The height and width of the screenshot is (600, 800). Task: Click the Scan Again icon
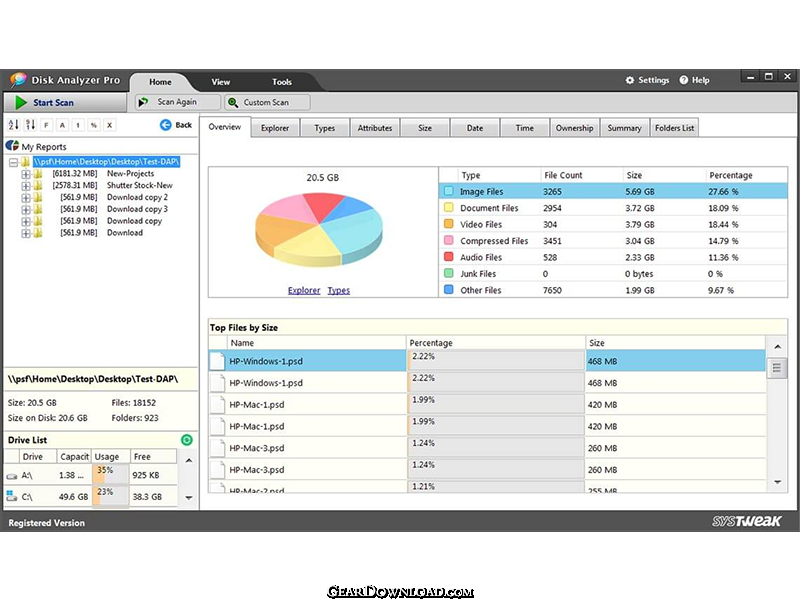pos(143,102)
